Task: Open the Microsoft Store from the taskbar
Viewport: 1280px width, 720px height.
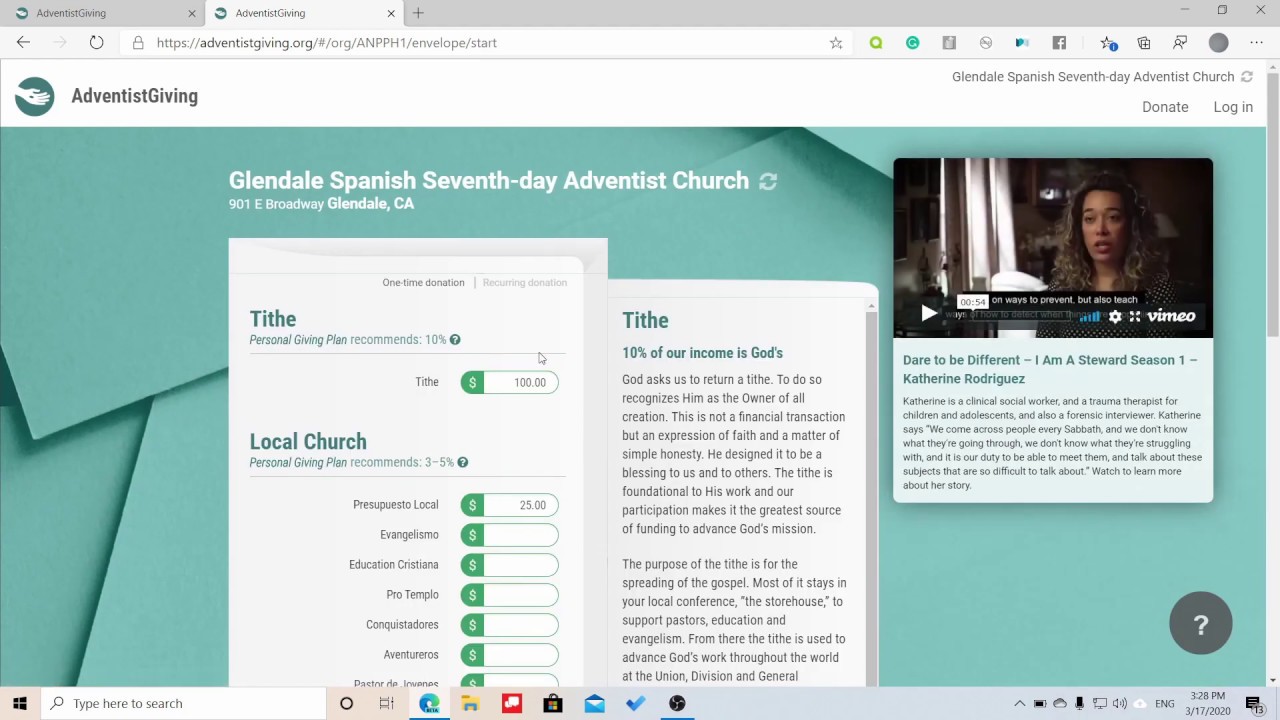Action: (553, 703)
